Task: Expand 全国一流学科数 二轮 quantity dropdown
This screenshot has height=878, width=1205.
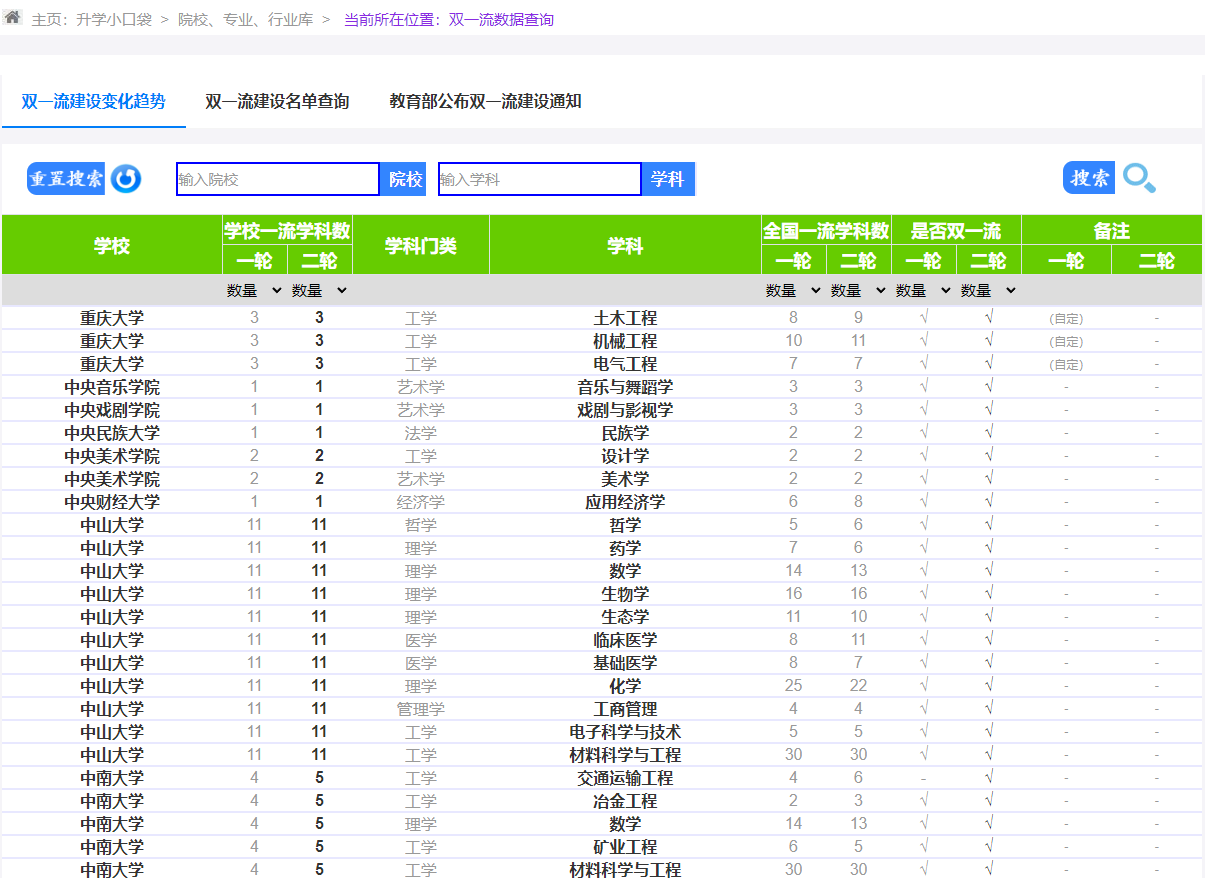Action: [x=859, y=291]
